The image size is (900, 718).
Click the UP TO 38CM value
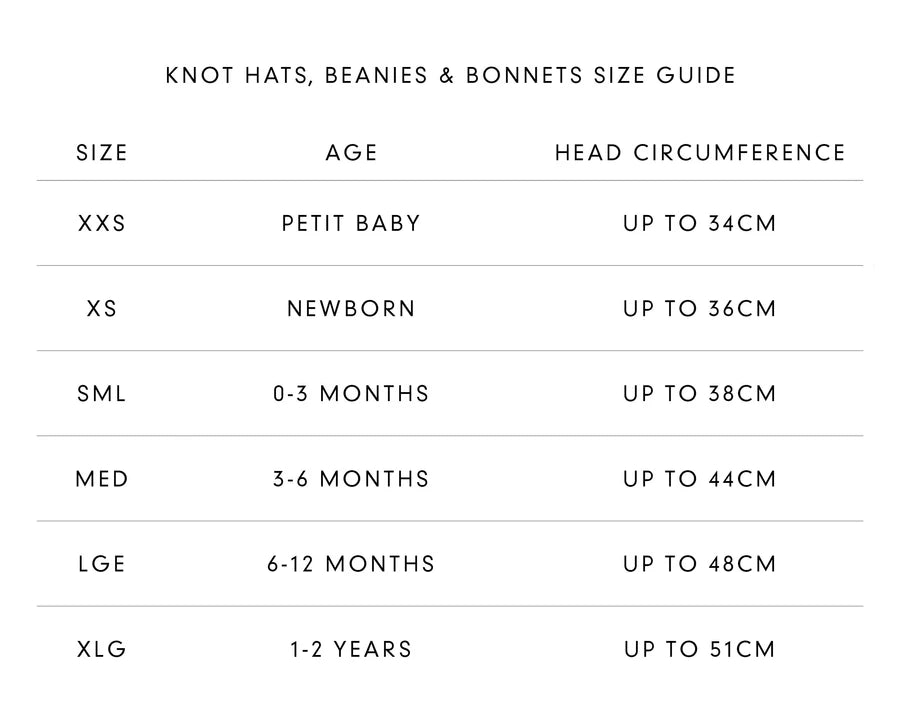(x=700, y=394)
